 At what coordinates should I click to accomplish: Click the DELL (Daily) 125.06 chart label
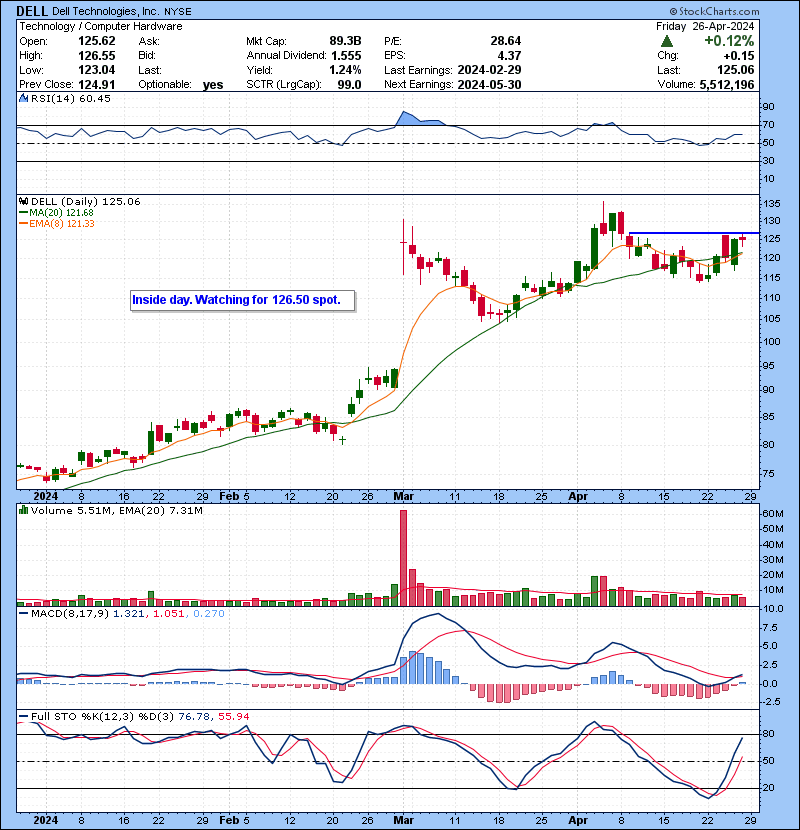pos(86,201)
